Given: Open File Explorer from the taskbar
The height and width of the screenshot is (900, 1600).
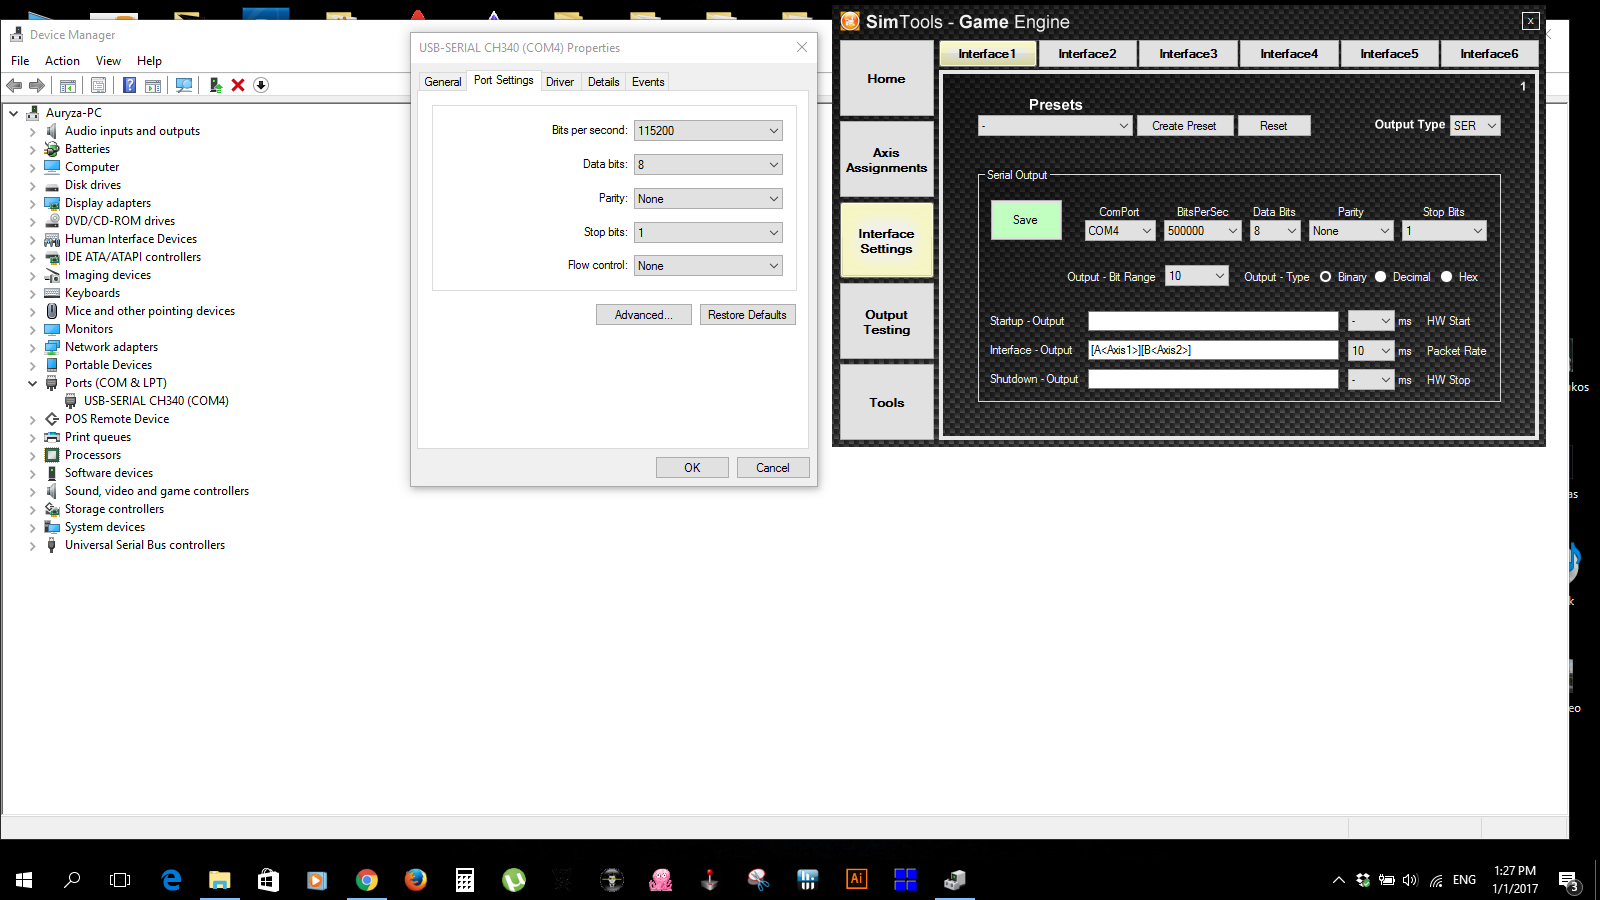Looking at the screenshot, I should tap(220, 880).
